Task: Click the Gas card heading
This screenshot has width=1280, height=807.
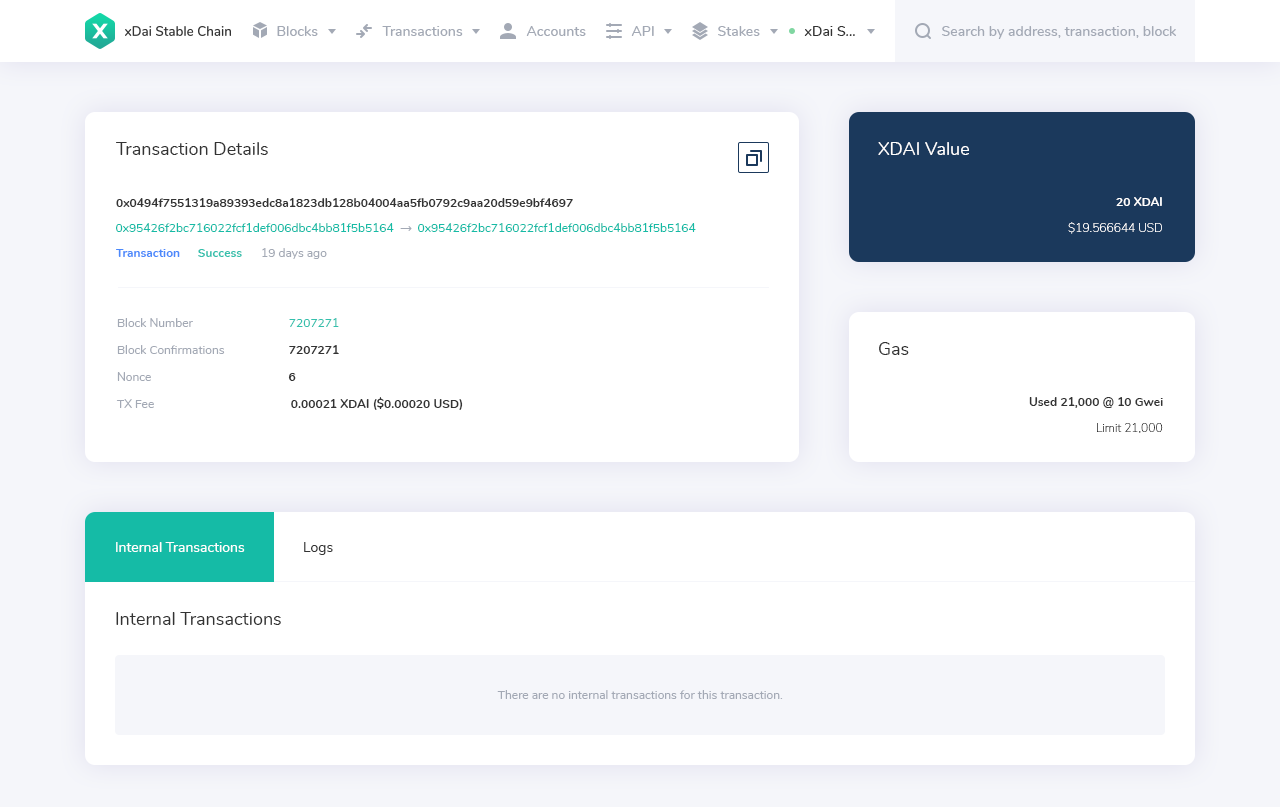Action: tap(893, 349)
